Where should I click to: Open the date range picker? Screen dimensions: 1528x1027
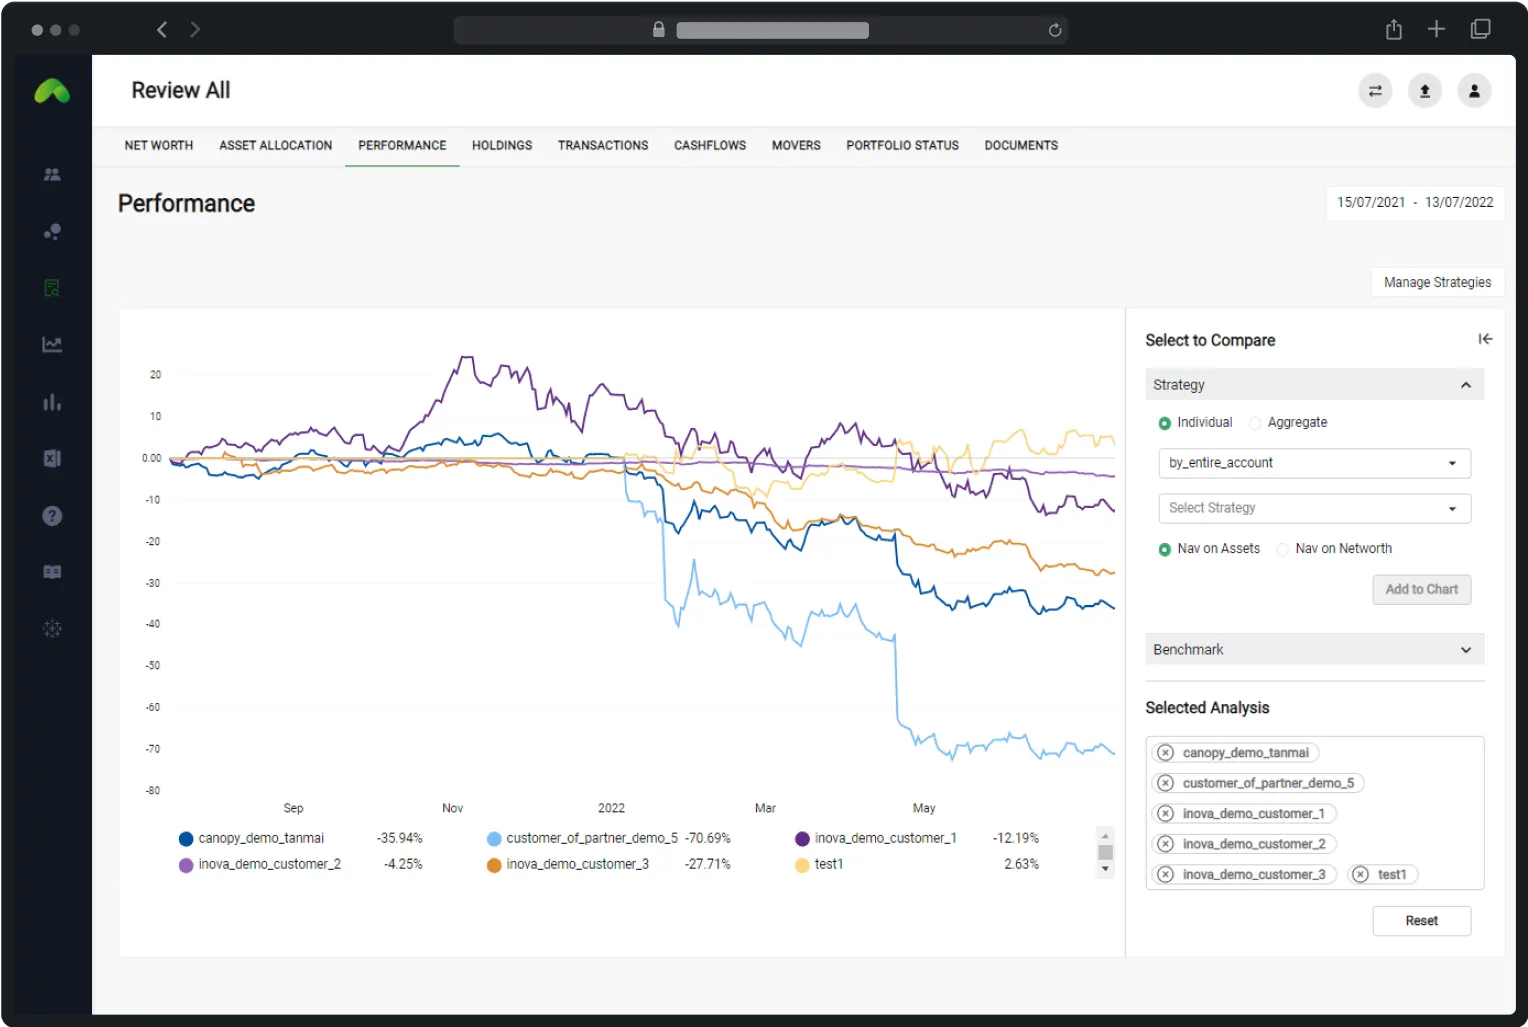click(1415, 202)
